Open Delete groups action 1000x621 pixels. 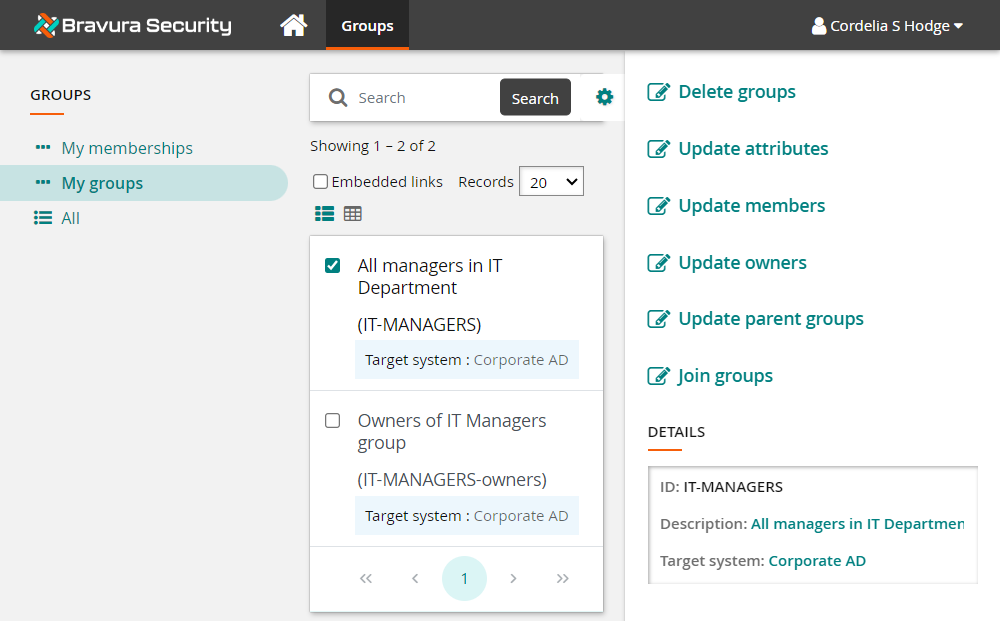coord(736,92)
